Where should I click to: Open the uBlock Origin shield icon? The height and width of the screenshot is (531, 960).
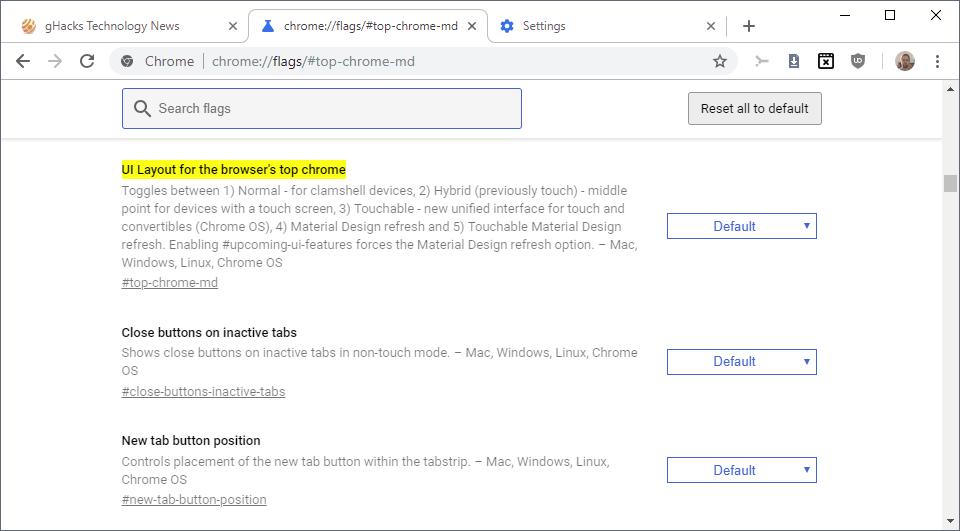click(858, 61)
